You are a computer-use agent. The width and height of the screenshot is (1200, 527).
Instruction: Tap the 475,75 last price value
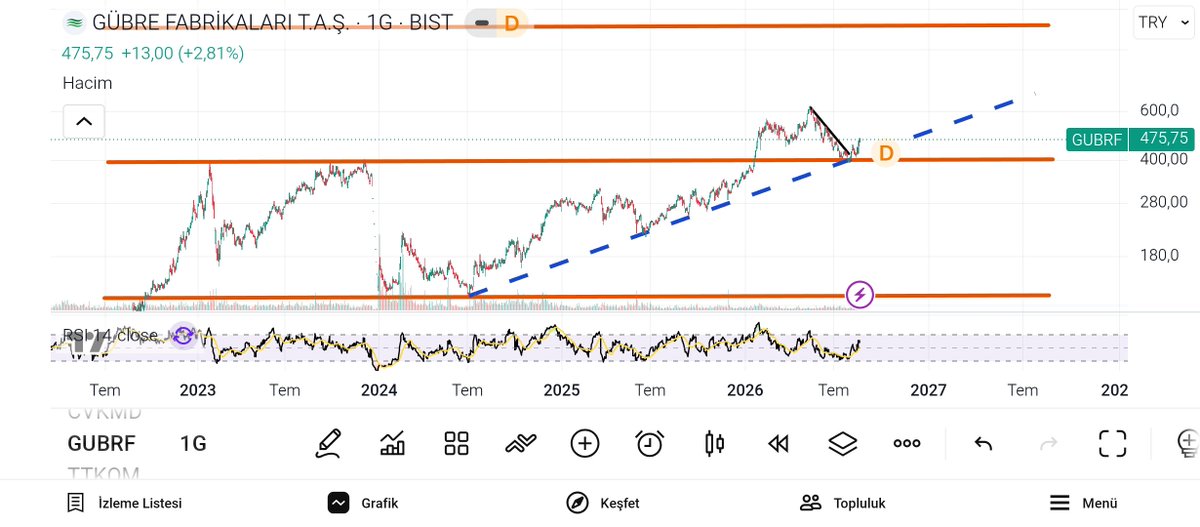click(88, 53)
